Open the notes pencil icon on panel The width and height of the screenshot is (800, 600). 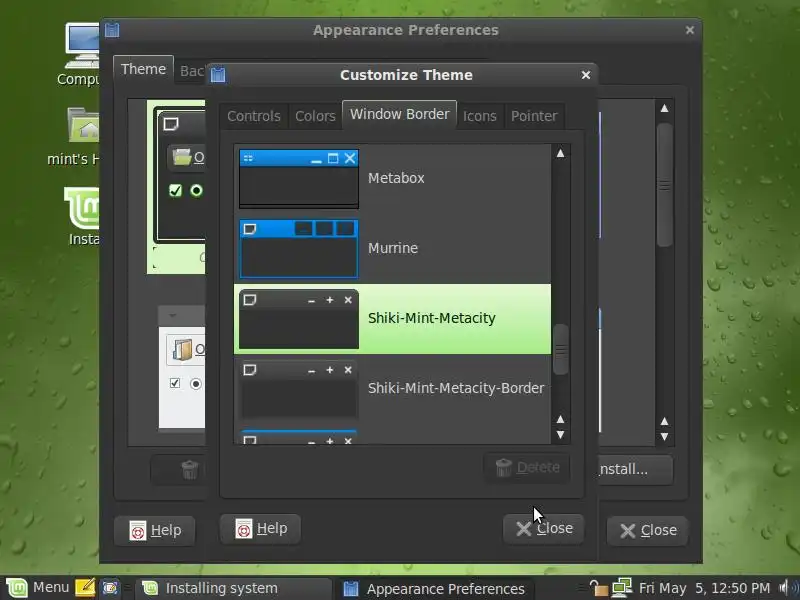[x=85, y=588]
